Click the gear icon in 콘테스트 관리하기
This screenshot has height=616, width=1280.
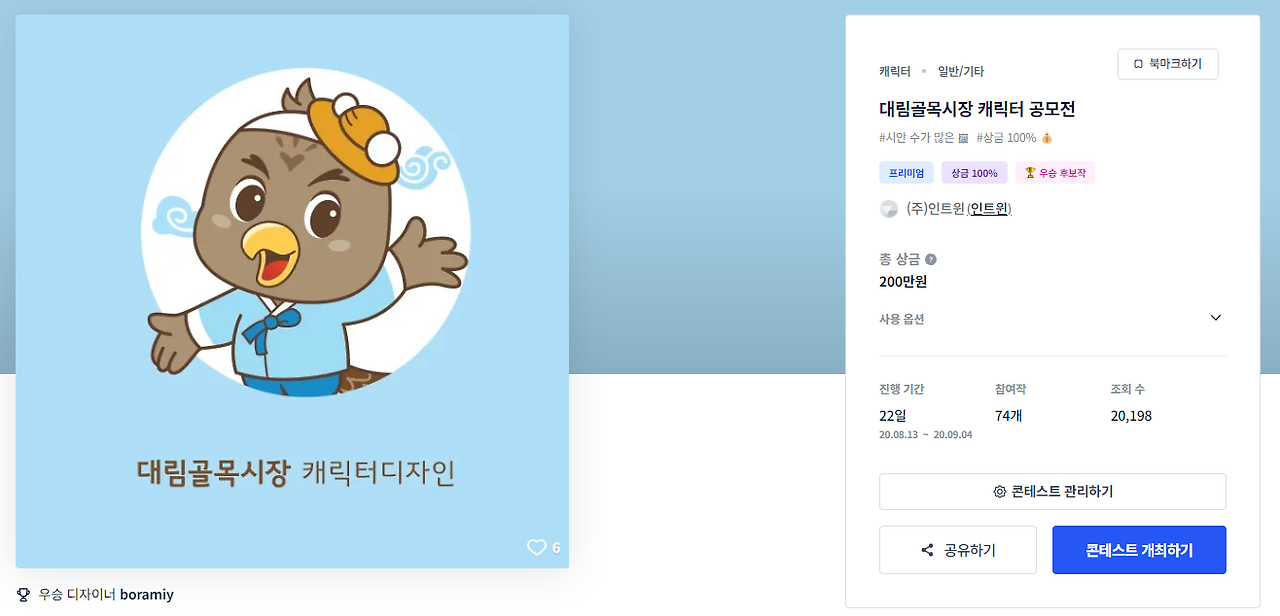(x=999, y=492)
